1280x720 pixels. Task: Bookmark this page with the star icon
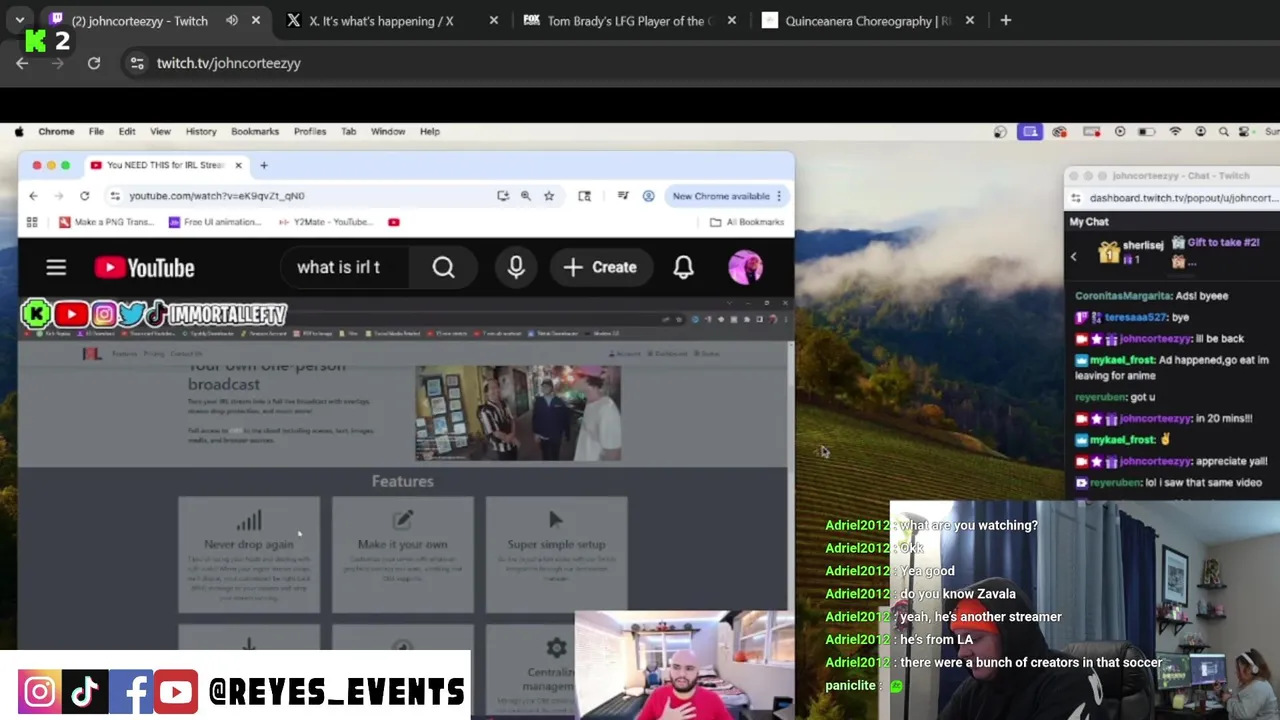click(548, 196)
